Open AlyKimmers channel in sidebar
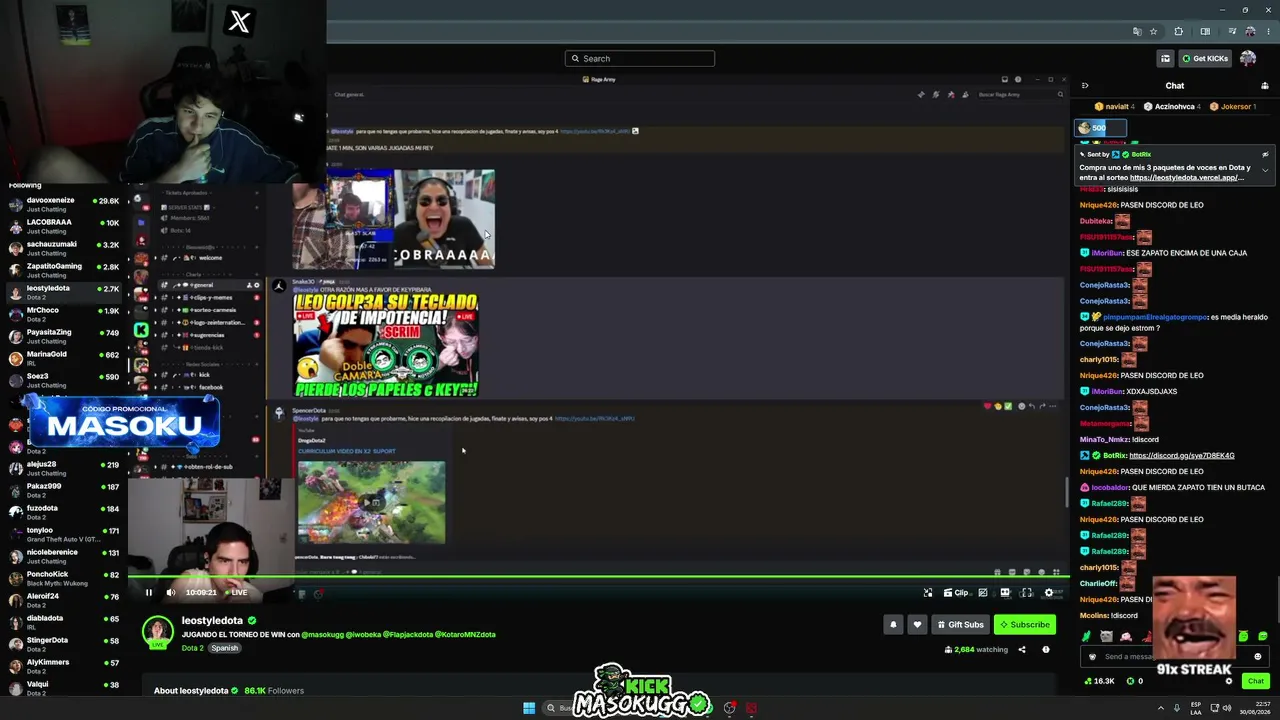This screenshot has height=720, width=1280. 65,666
